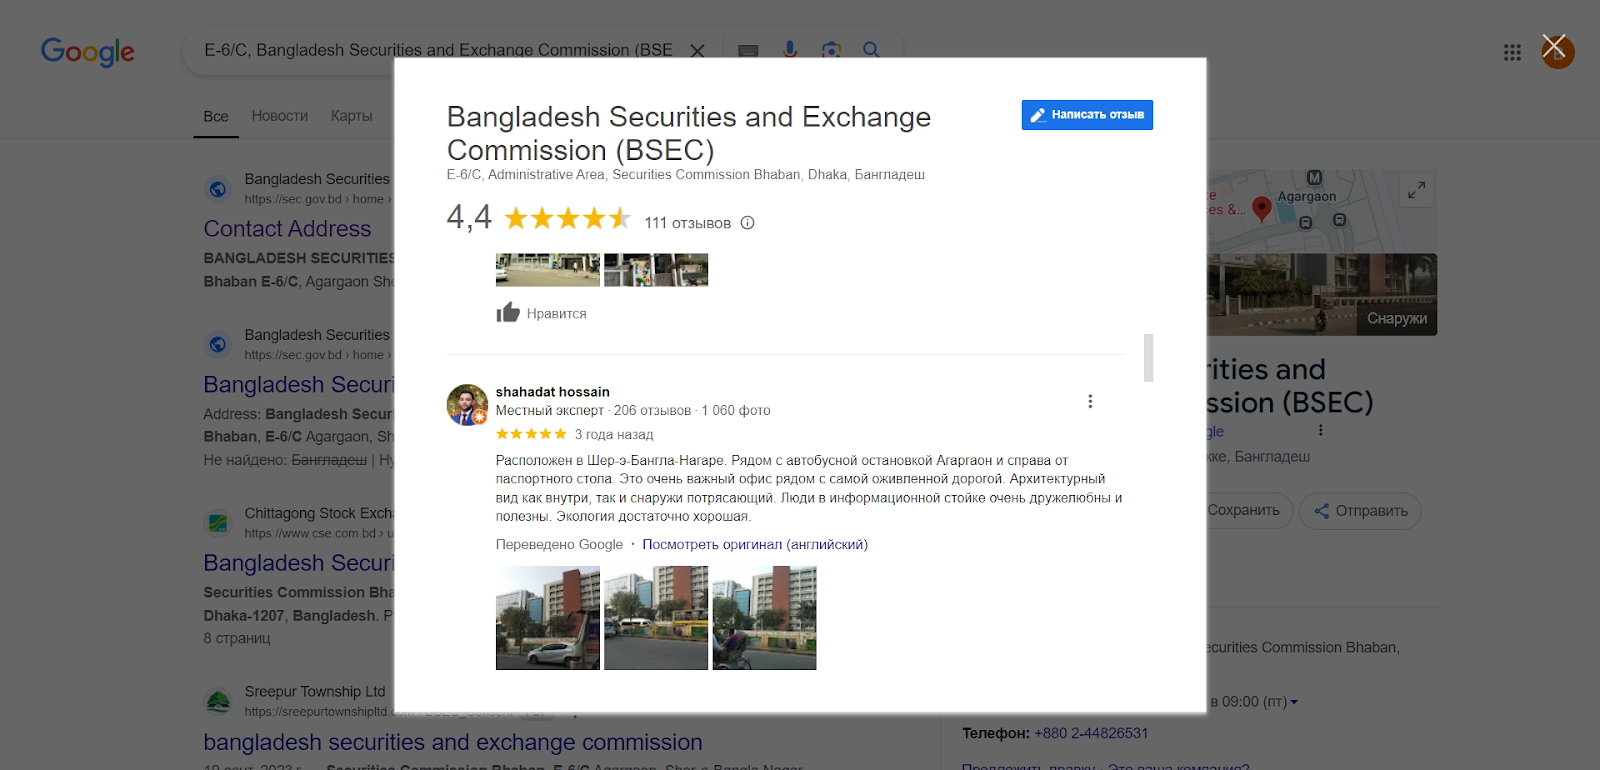1600x770 pixels.
Task: Search by image with the camera icon
Action: 831,50
